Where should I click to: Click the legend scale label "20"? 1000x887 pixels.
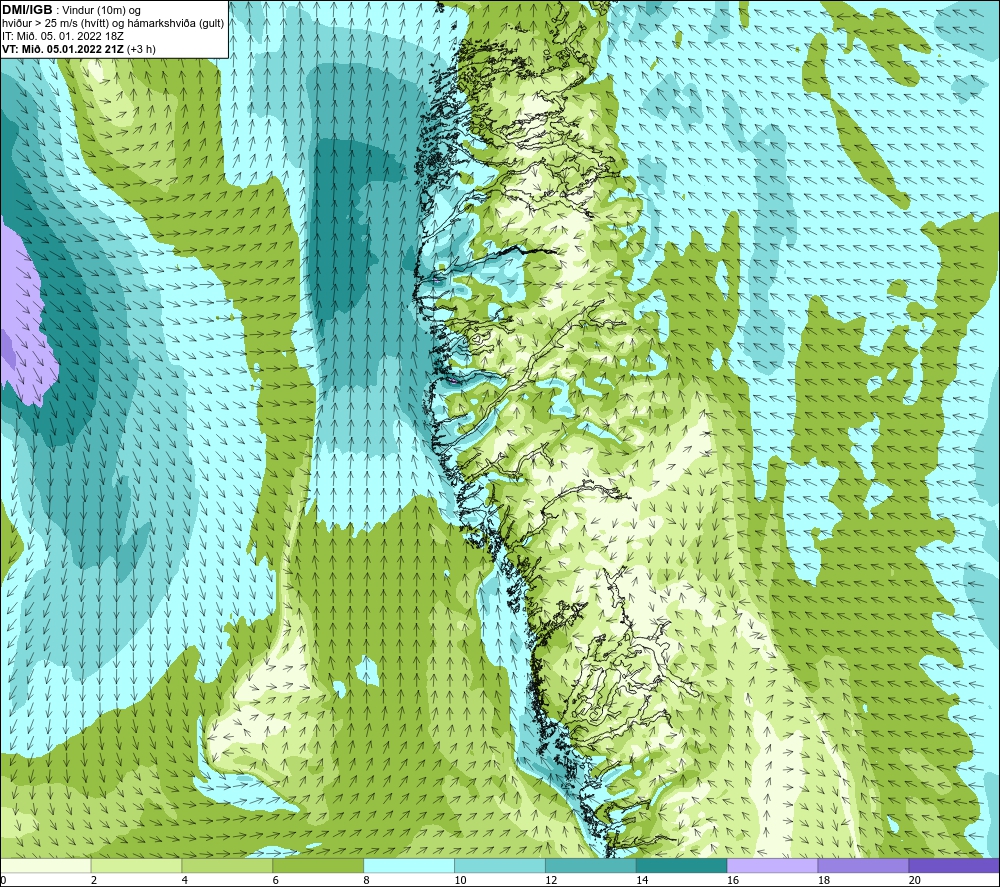point(915,880)
